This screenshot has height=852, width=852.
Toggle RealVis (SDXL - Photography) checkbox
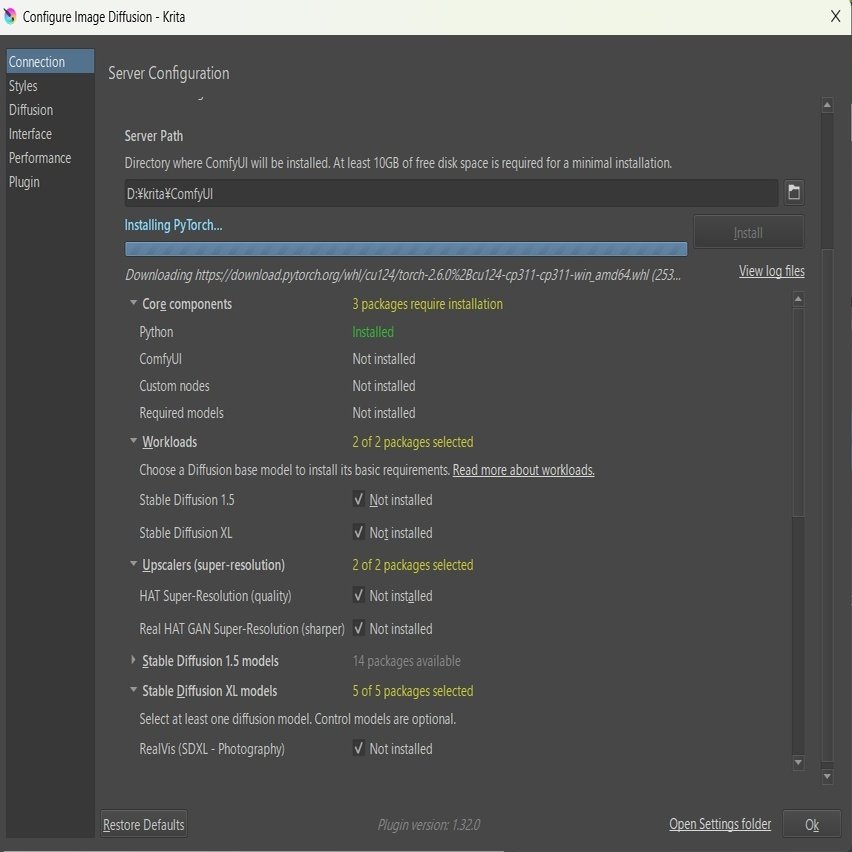coord(359,748)
